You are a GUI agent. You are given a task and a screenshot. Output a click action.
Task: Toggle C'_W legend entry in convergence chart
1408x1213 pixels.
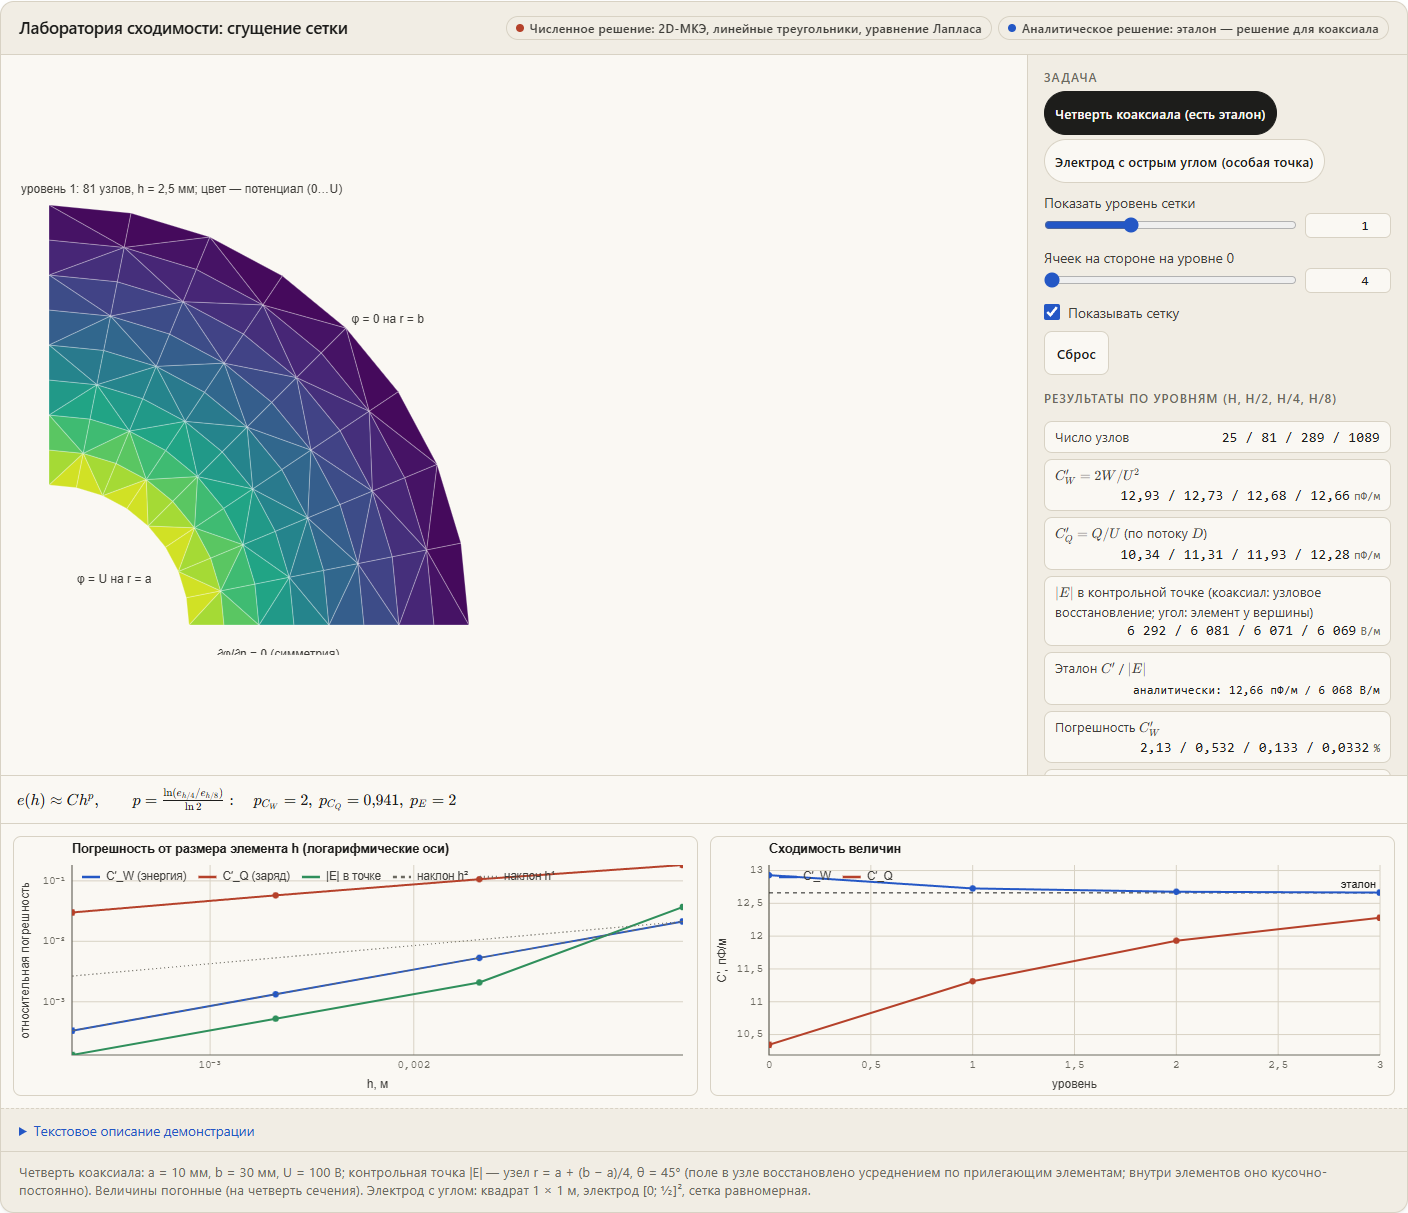(x=807, y=876)
